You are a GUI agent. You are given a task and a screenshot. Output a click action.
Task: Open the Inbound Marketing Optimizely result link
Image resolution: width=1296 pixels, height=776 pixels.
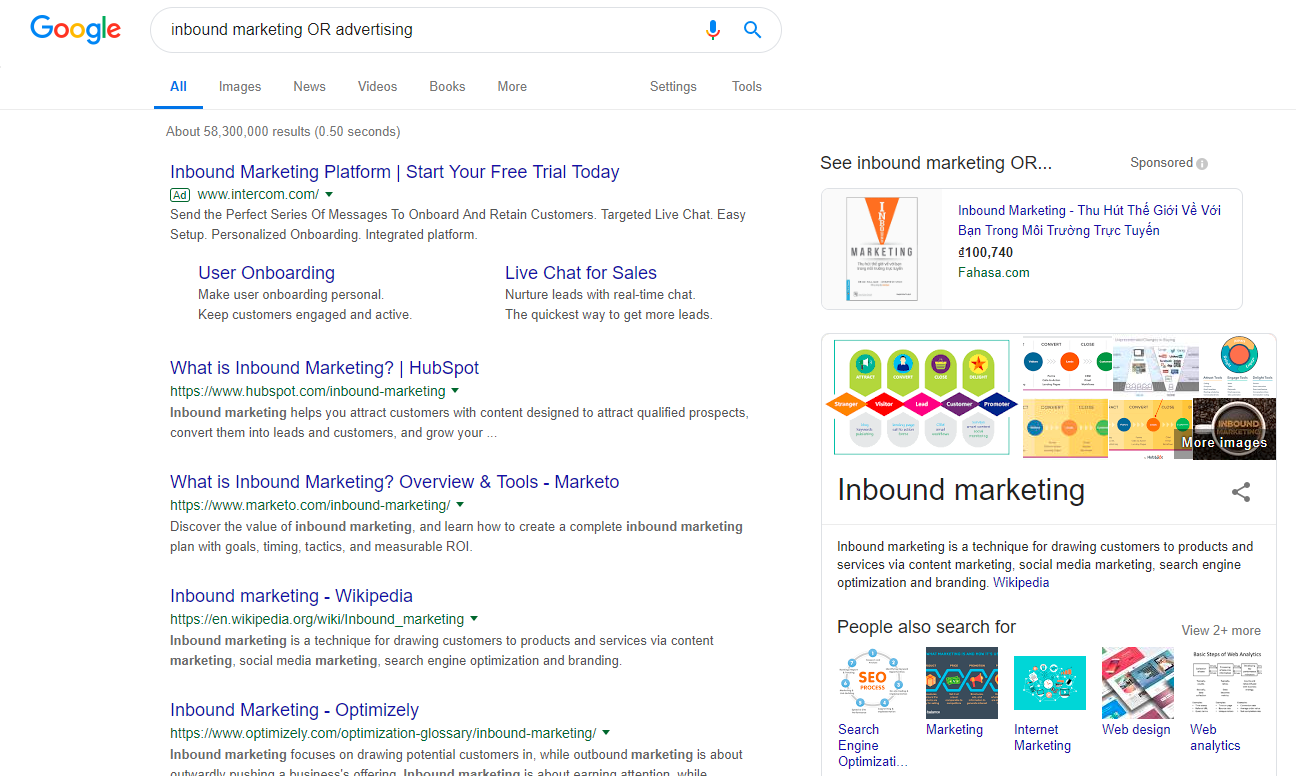click(x=294, y=710)
